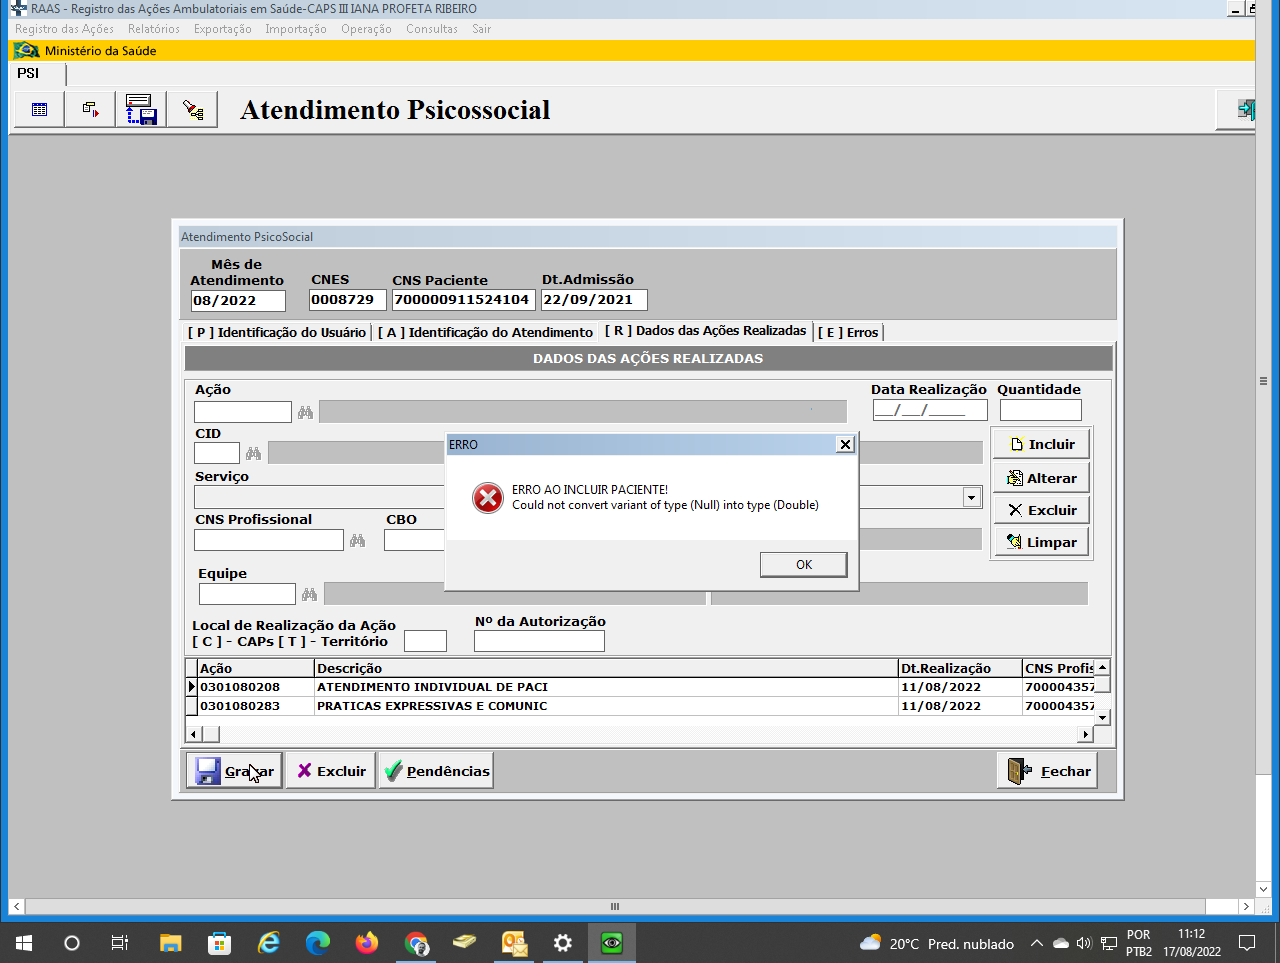The image size is (1280, 963).
Task: Switch to Identificação do Usuário tab
Action: pos(277,332)
